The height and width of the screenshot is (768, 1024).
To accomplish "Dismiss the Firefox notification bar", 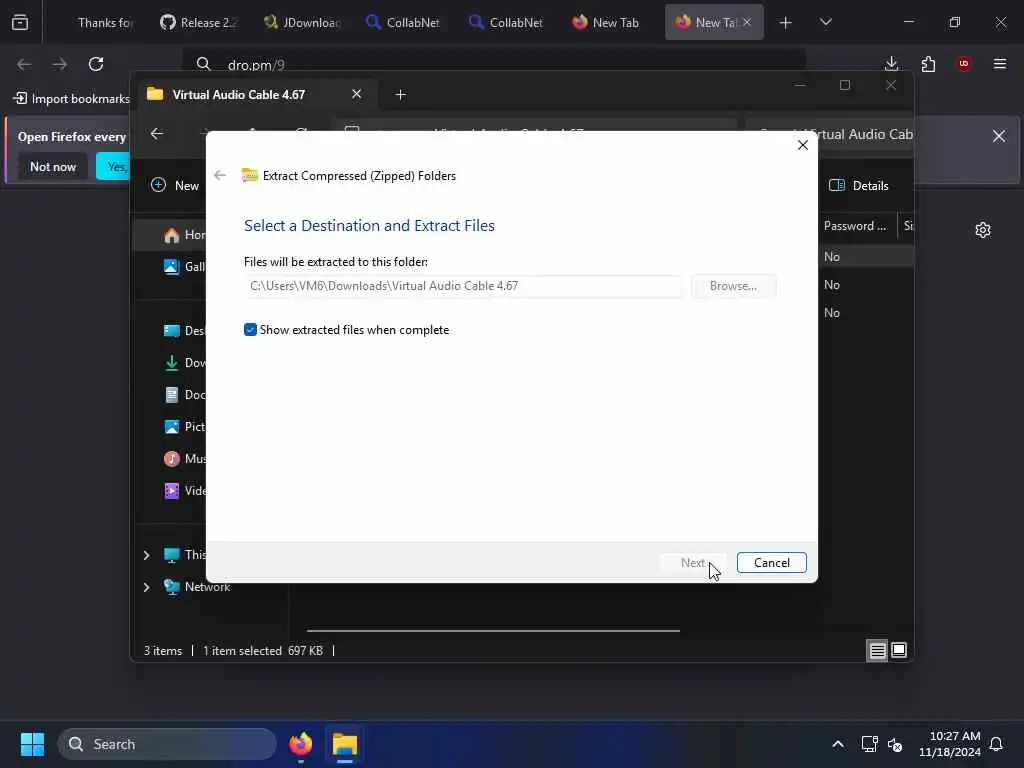I will click(999, 136).
